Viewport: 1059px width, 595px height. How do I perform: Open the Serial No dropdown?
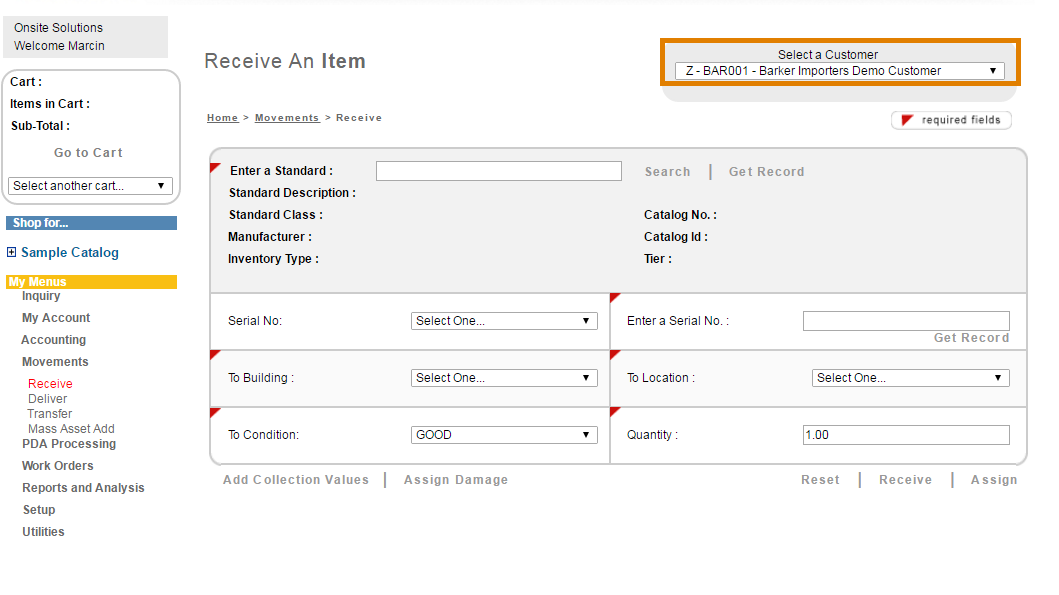tap(504, 321)
